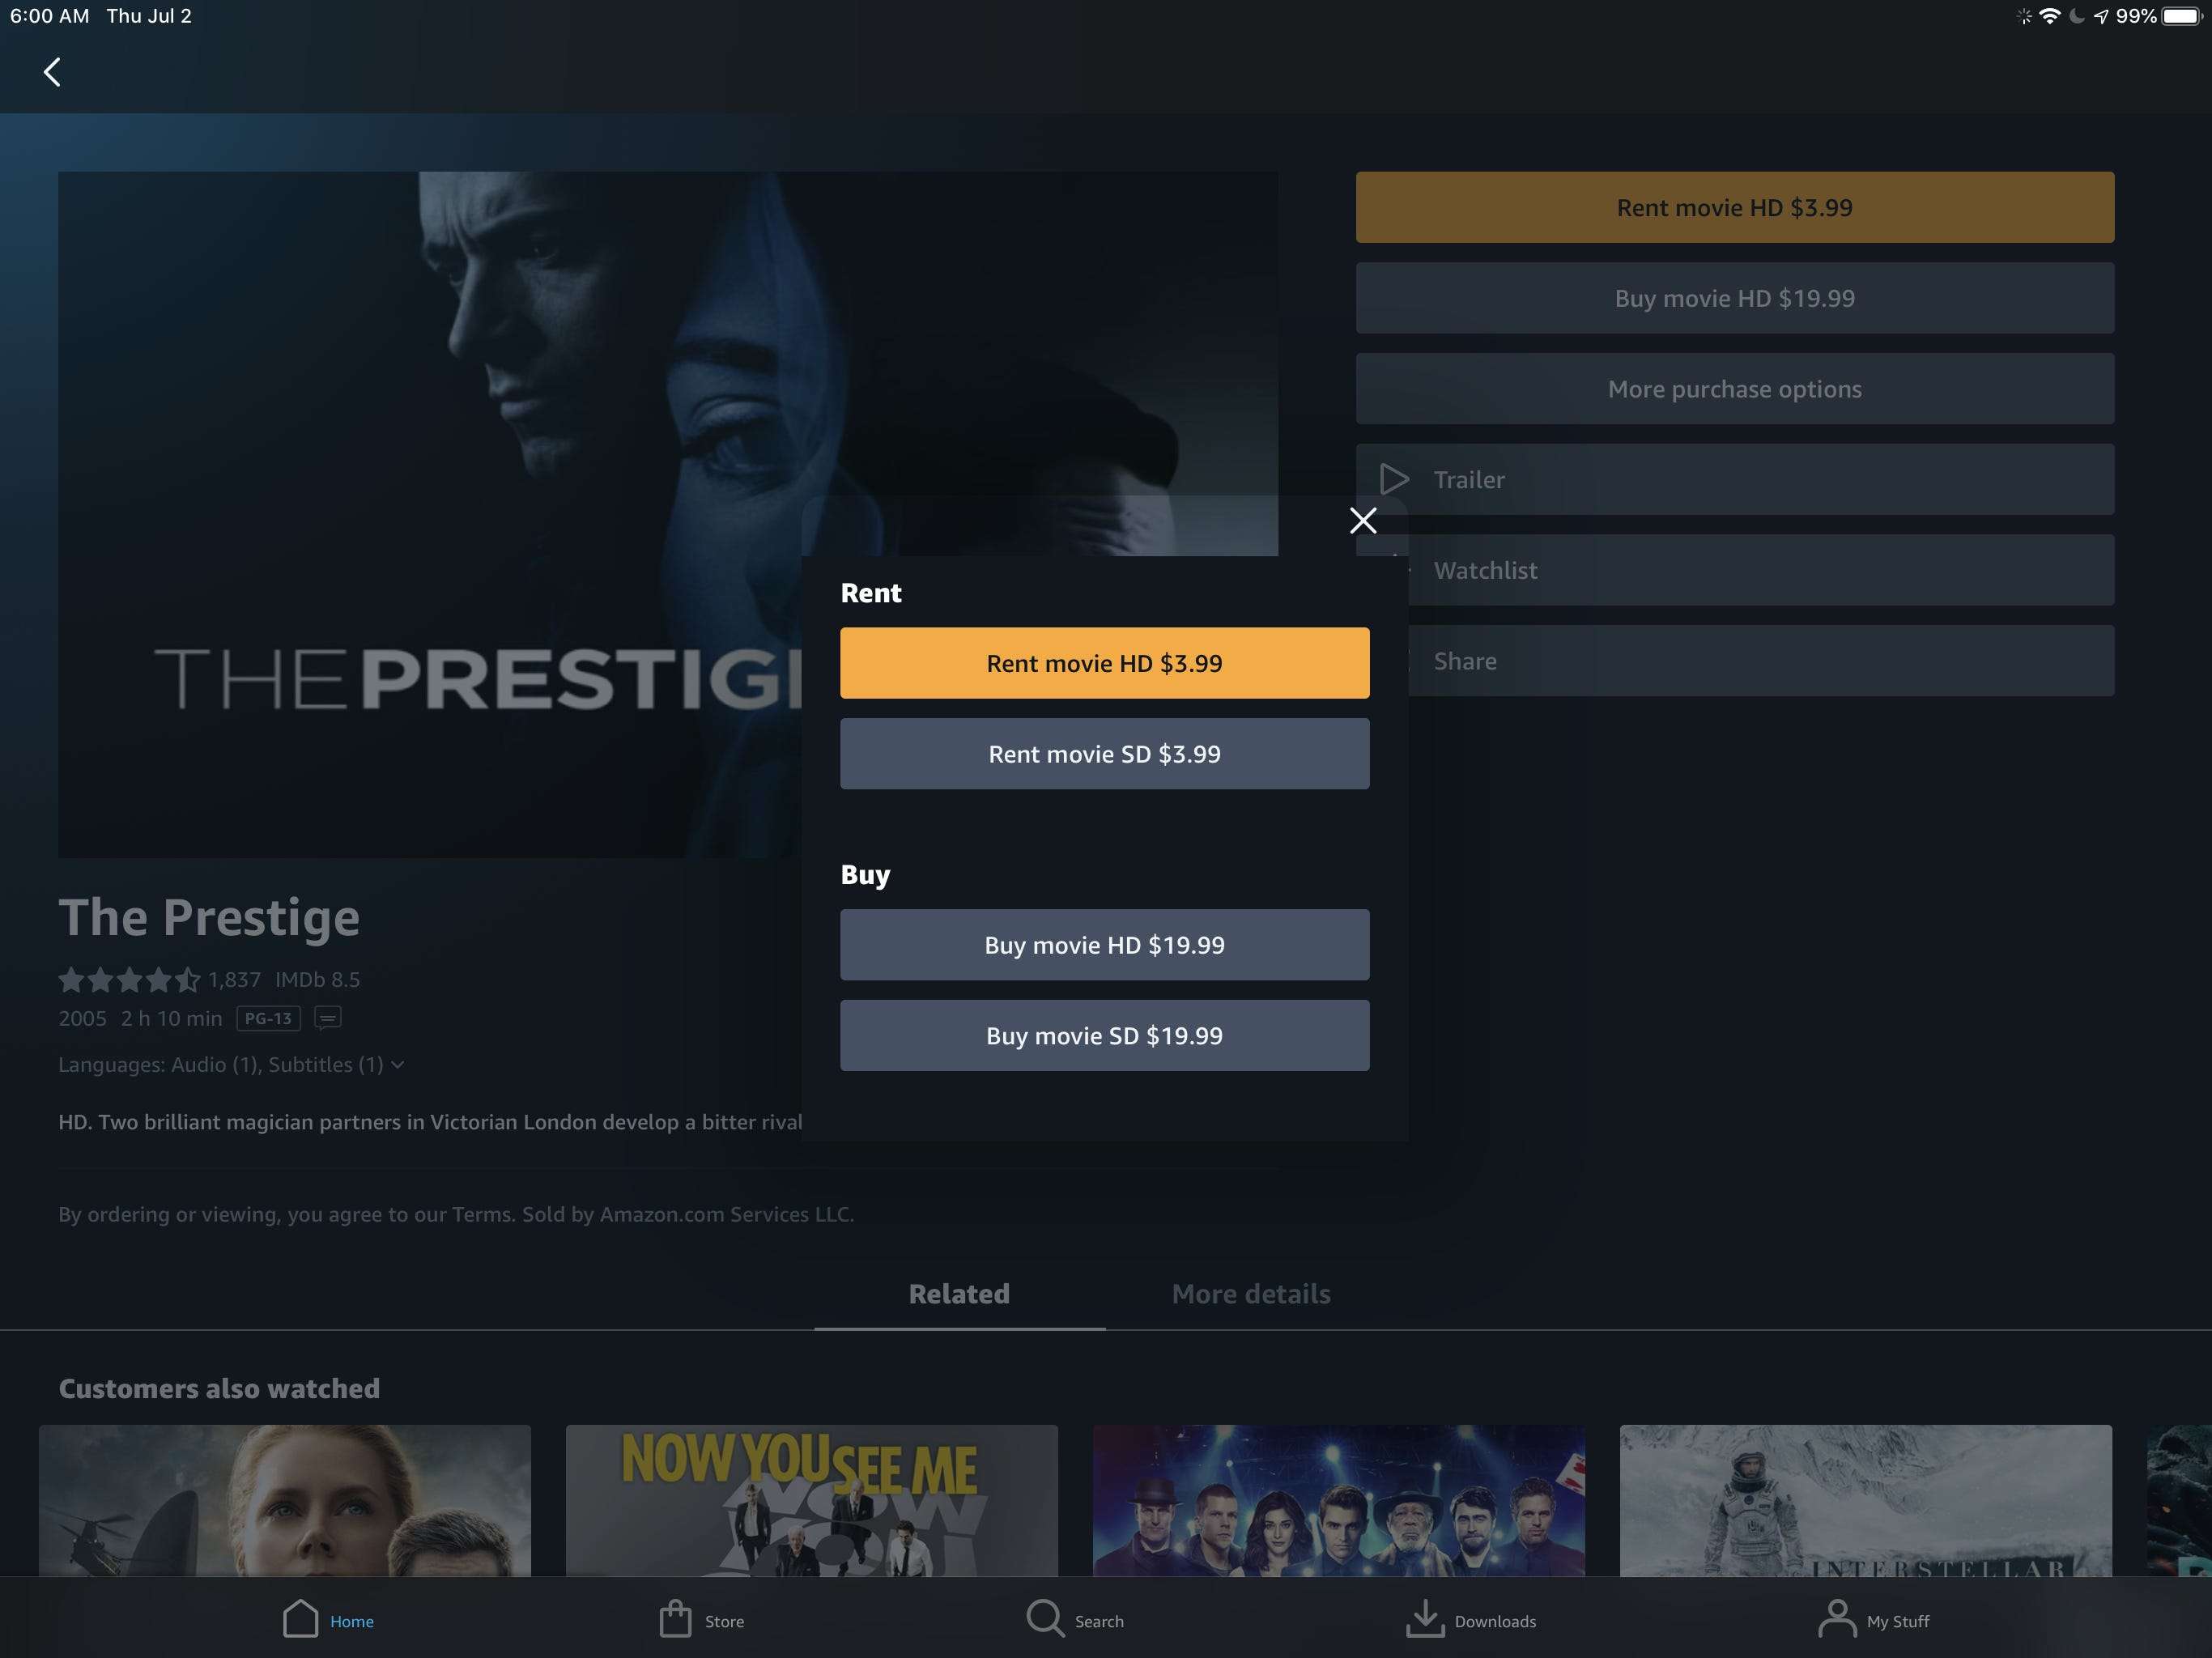This screenshot has width=2212, height=1658.
Task: Select the Related tab
Action: coord(958,1292)
